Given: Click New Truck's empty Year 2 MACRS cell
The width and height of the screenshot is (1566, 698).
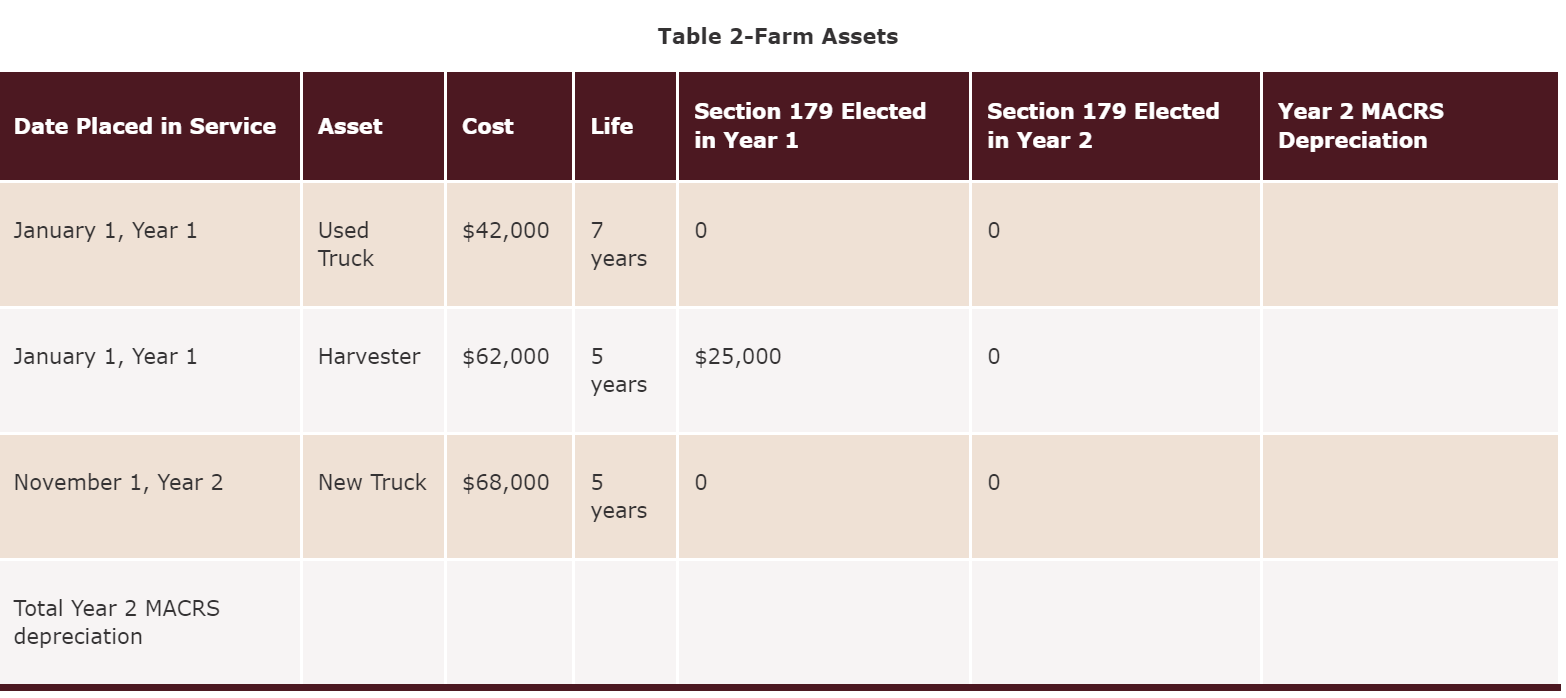Looking at the screenshot, I should [1410, 496].
